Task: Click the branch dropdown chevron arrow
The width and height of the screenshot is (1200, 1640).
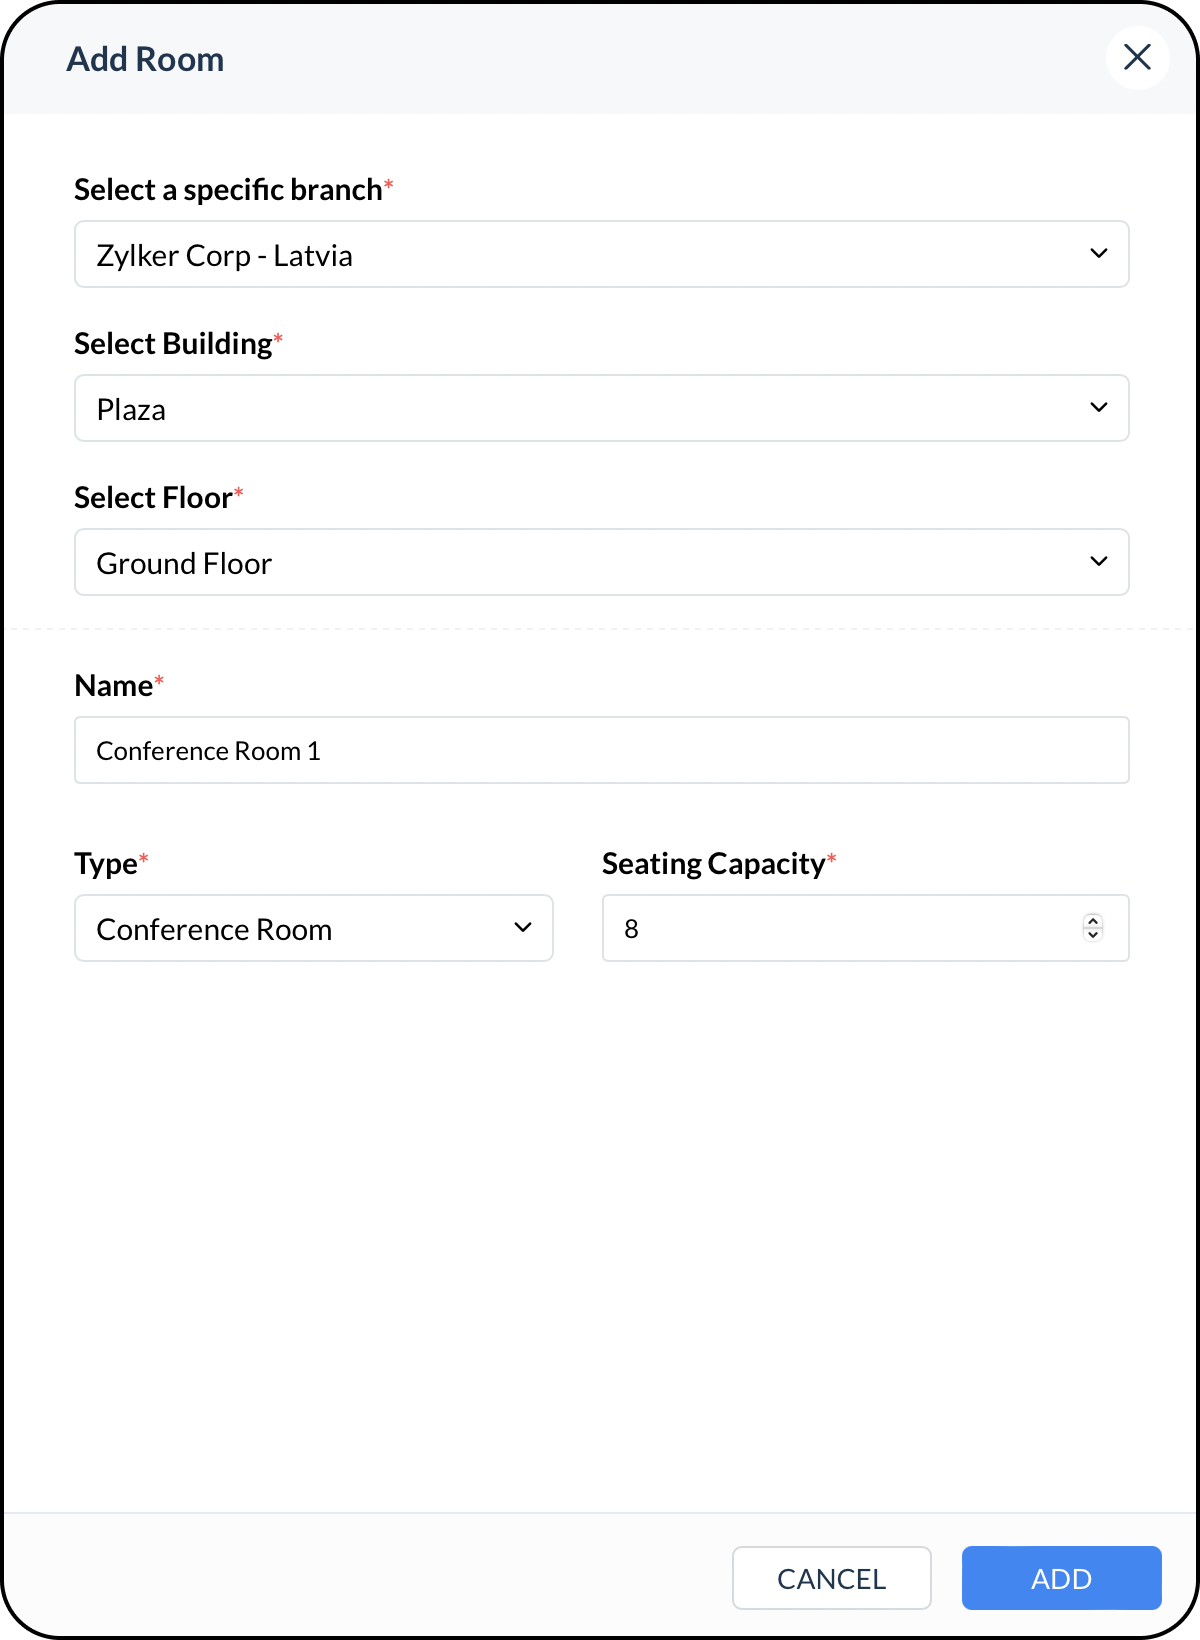Action: [1098, 254]
